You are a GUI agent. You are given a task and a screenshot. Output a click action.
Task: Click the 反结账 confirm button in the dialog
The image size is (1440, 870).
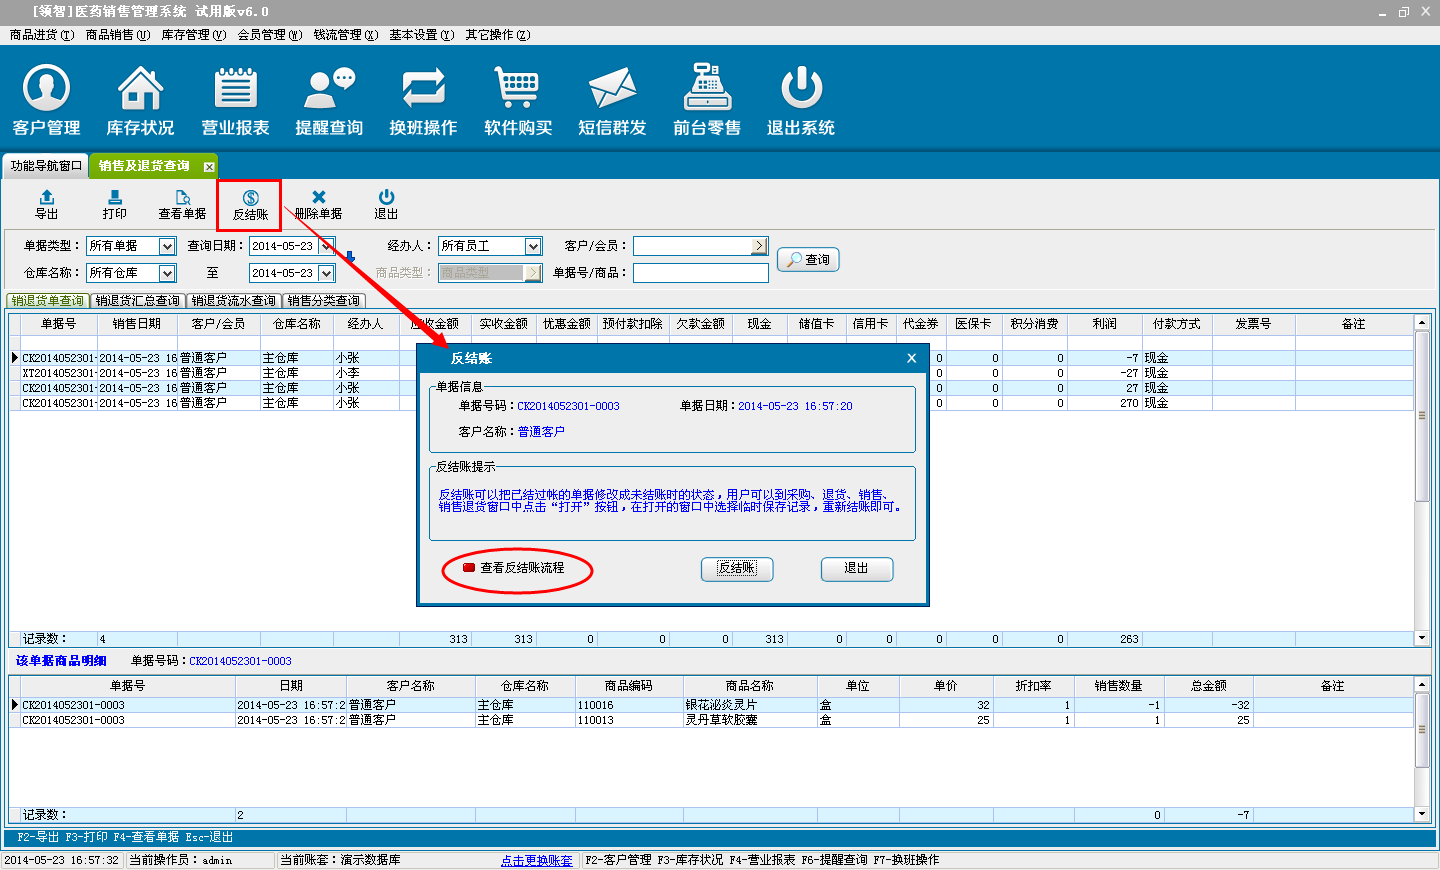point(737,568)
